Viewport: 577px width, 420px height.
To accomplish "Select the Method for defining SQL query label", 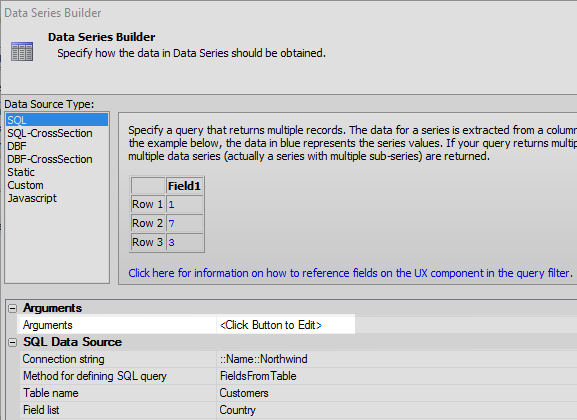I will 95,376.
